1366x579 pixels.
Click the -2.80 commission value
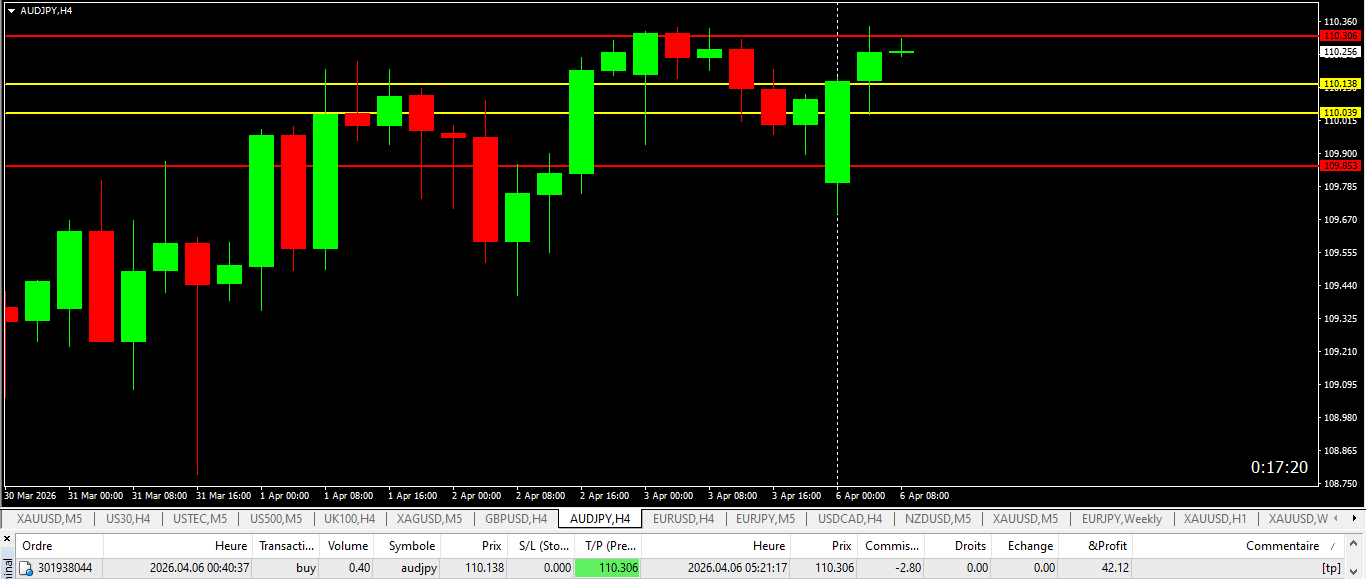pyautogui.click(x=907, y=568)
